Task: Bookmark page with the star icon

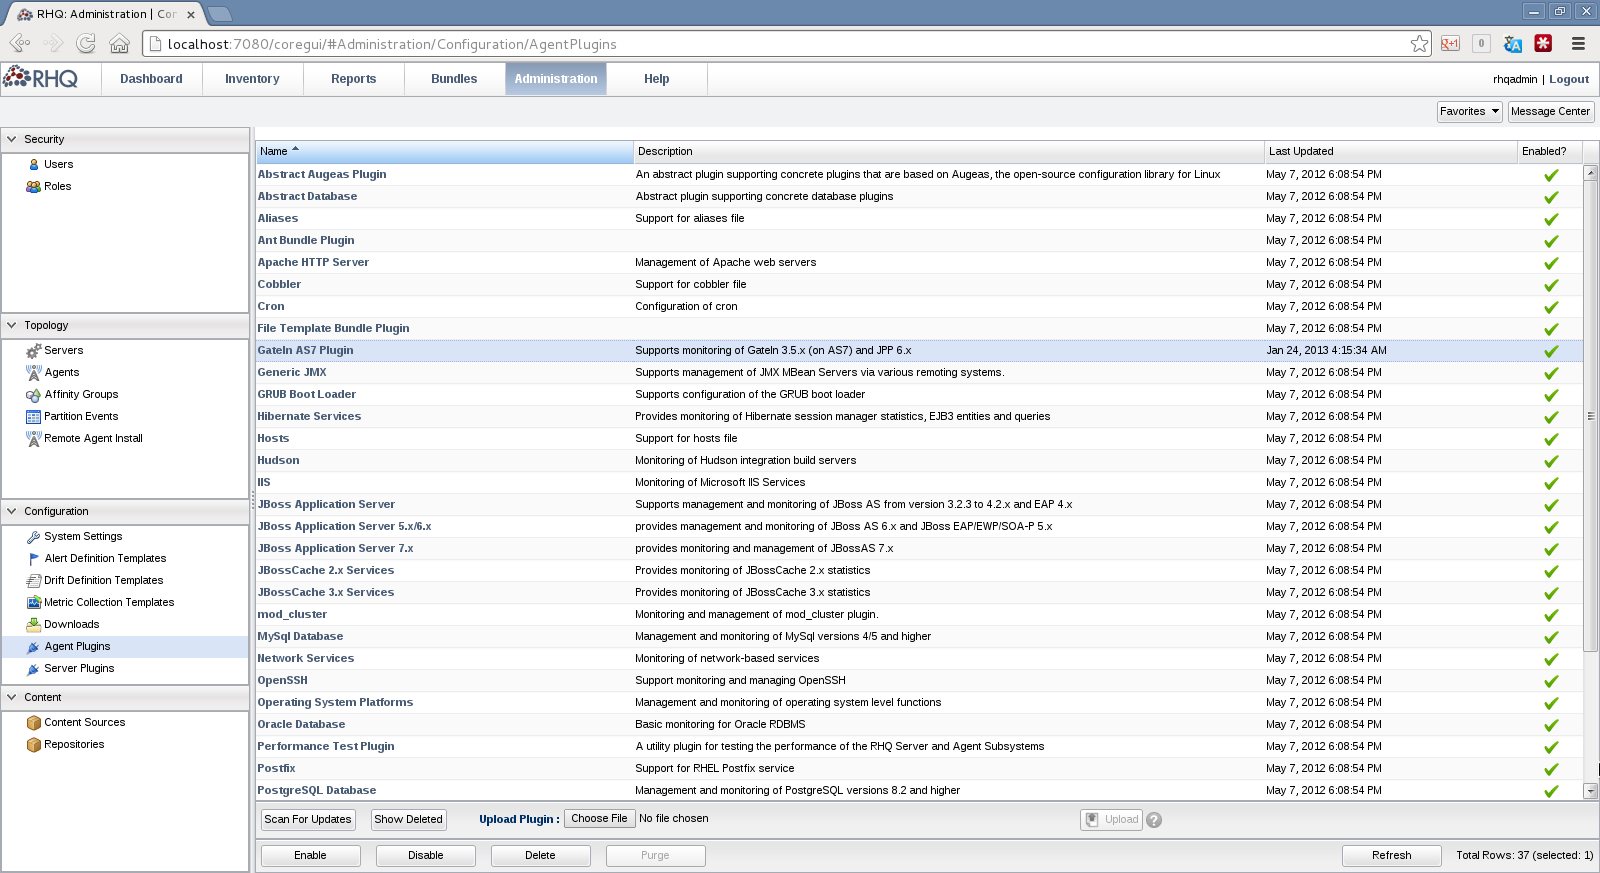Action: coord(1419,43)
